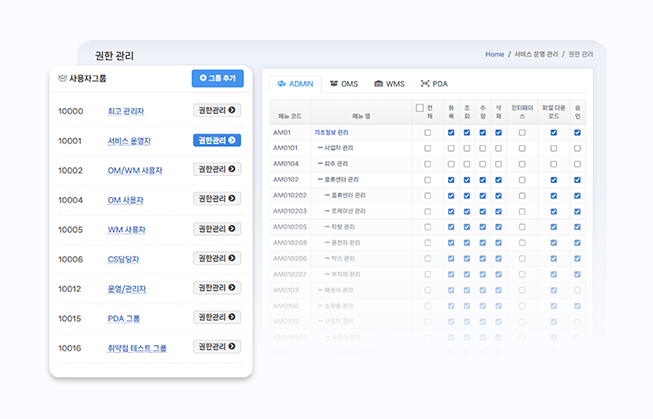Switch to the PDA tab
The image size is (653, 419).
point(434,84)
